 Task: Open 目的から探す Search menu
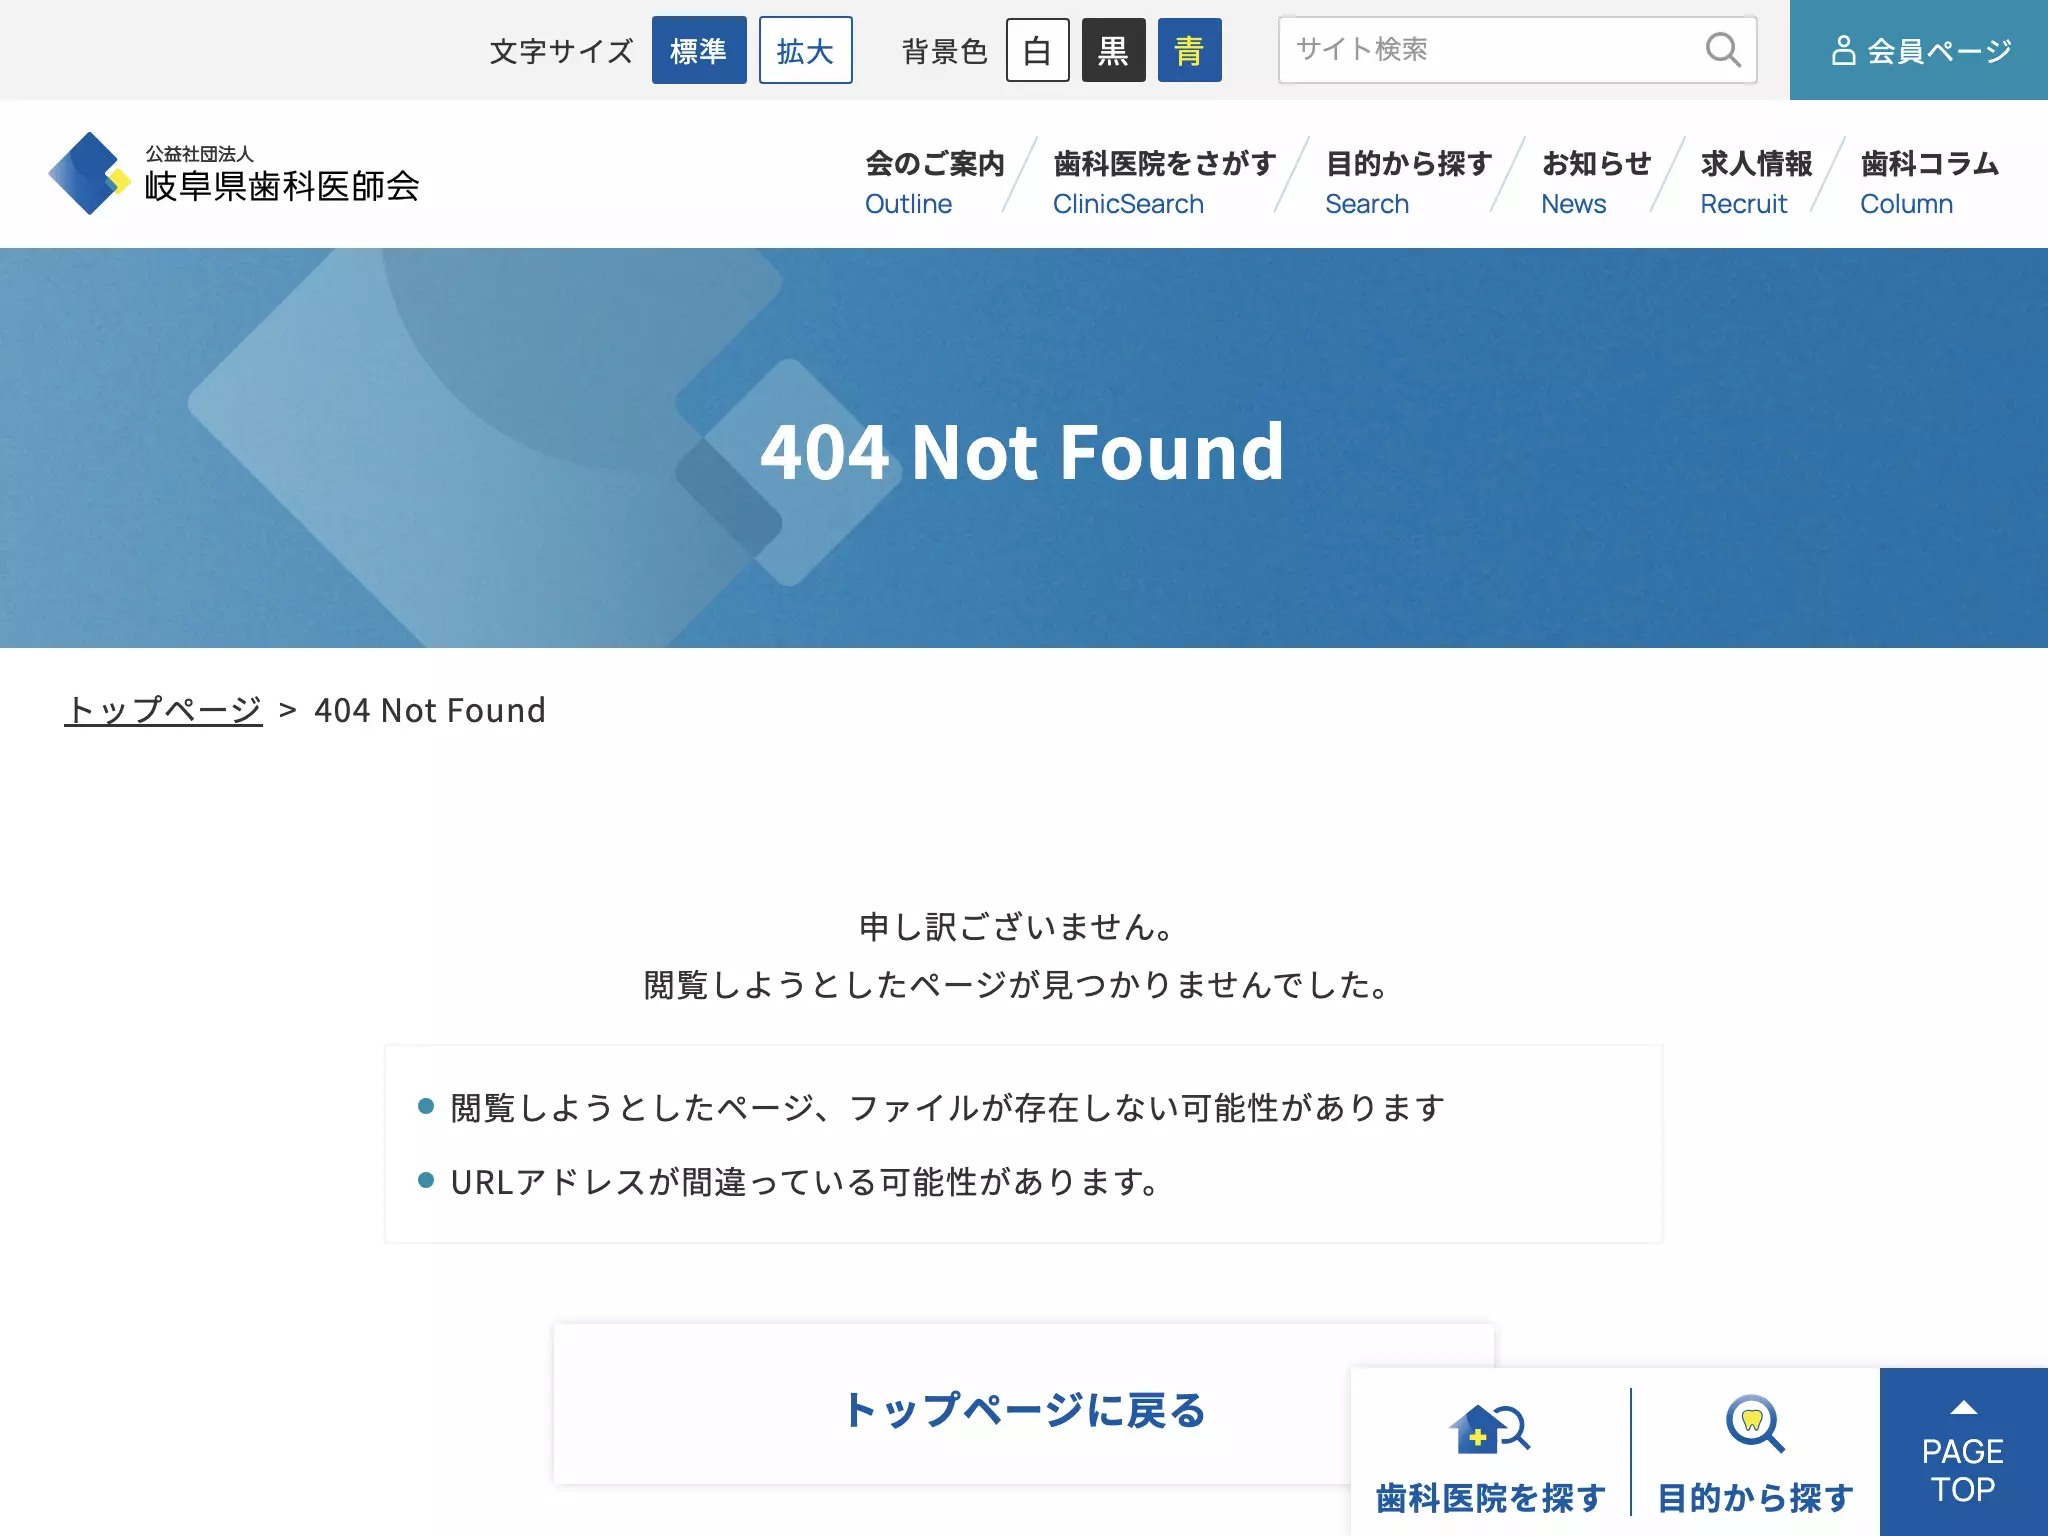tap(1408, 183)
